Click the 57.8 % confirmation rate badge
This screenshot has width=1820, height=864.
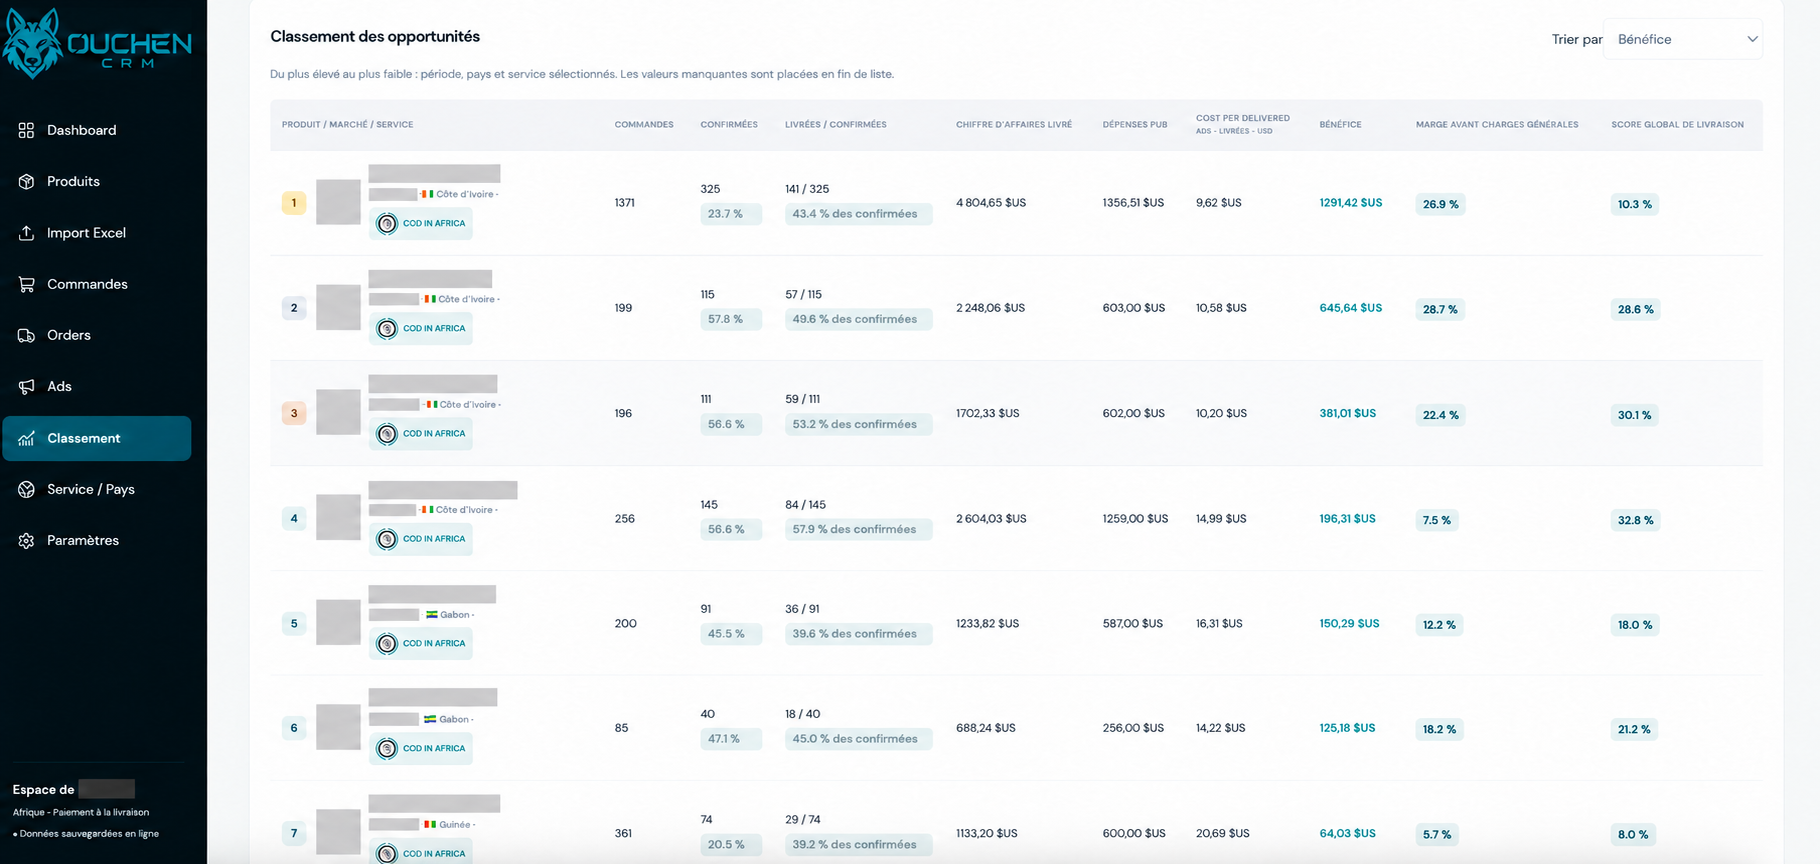[x=731, y=319]
